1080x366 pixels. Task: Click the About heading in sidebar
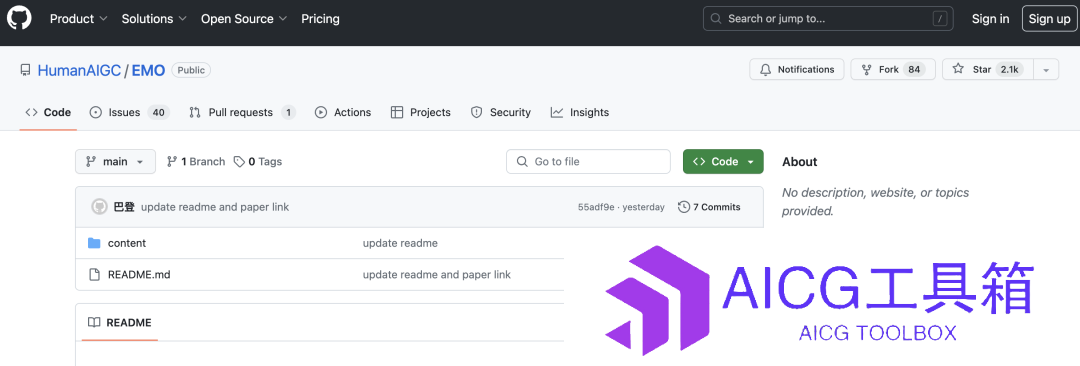800,161
